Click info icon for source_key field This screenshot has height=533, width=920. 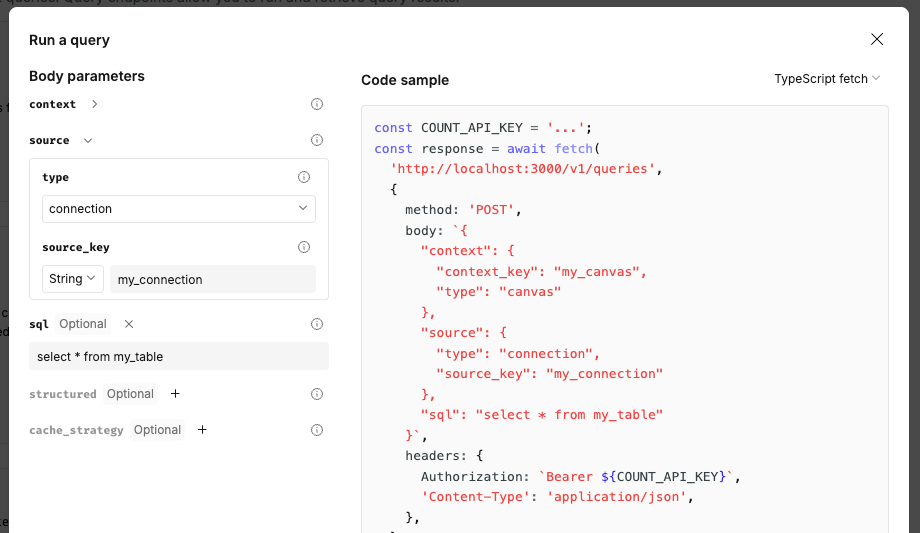(x=304, y=247)
